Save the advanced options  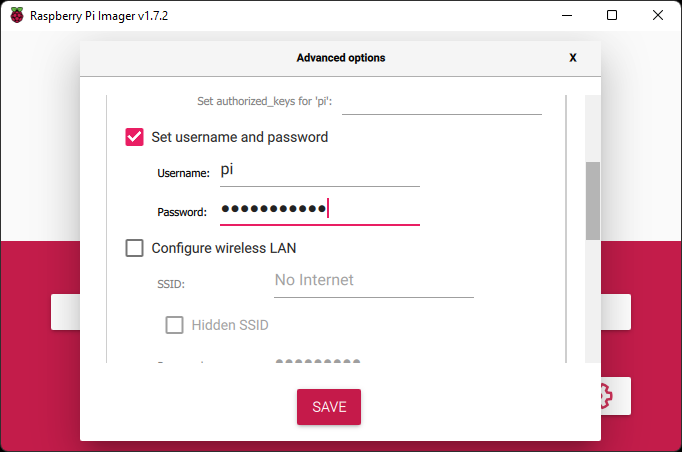(329, 407)
